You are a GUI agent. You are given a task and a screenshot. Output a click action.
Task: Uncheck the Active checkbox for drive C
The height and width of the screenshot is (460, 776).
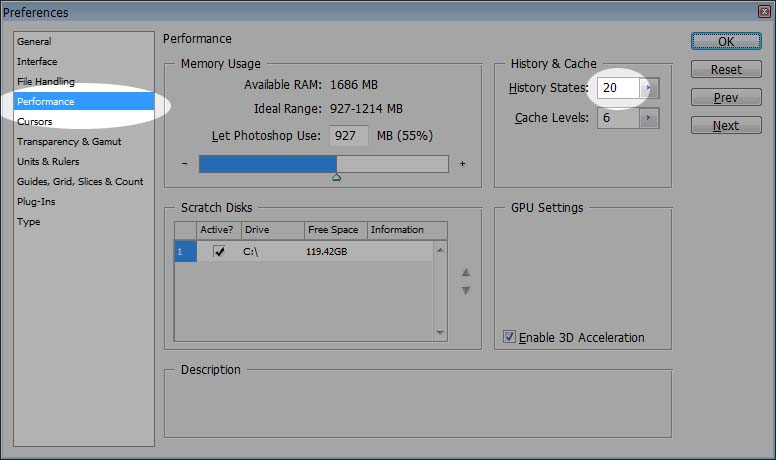[x=219, y=251]
